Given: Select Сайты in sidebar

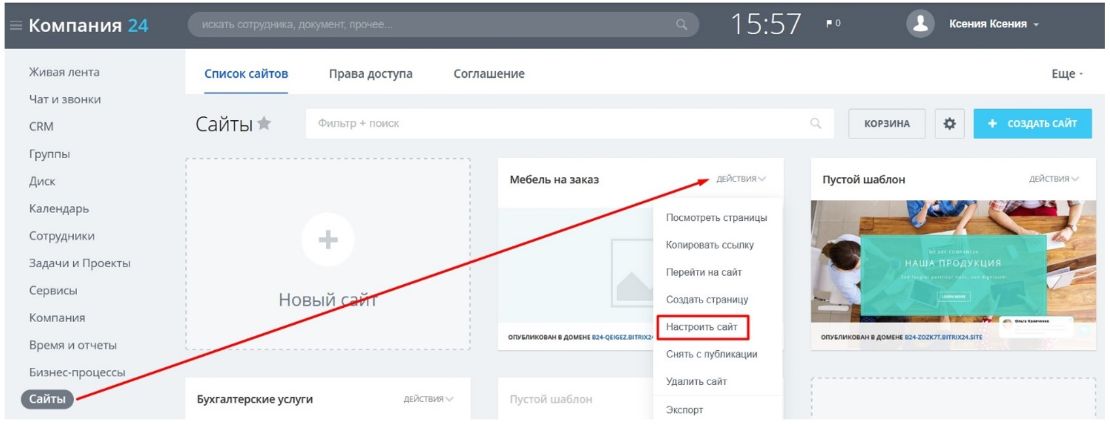Looking at the screenshot, I should click(47, 399).
